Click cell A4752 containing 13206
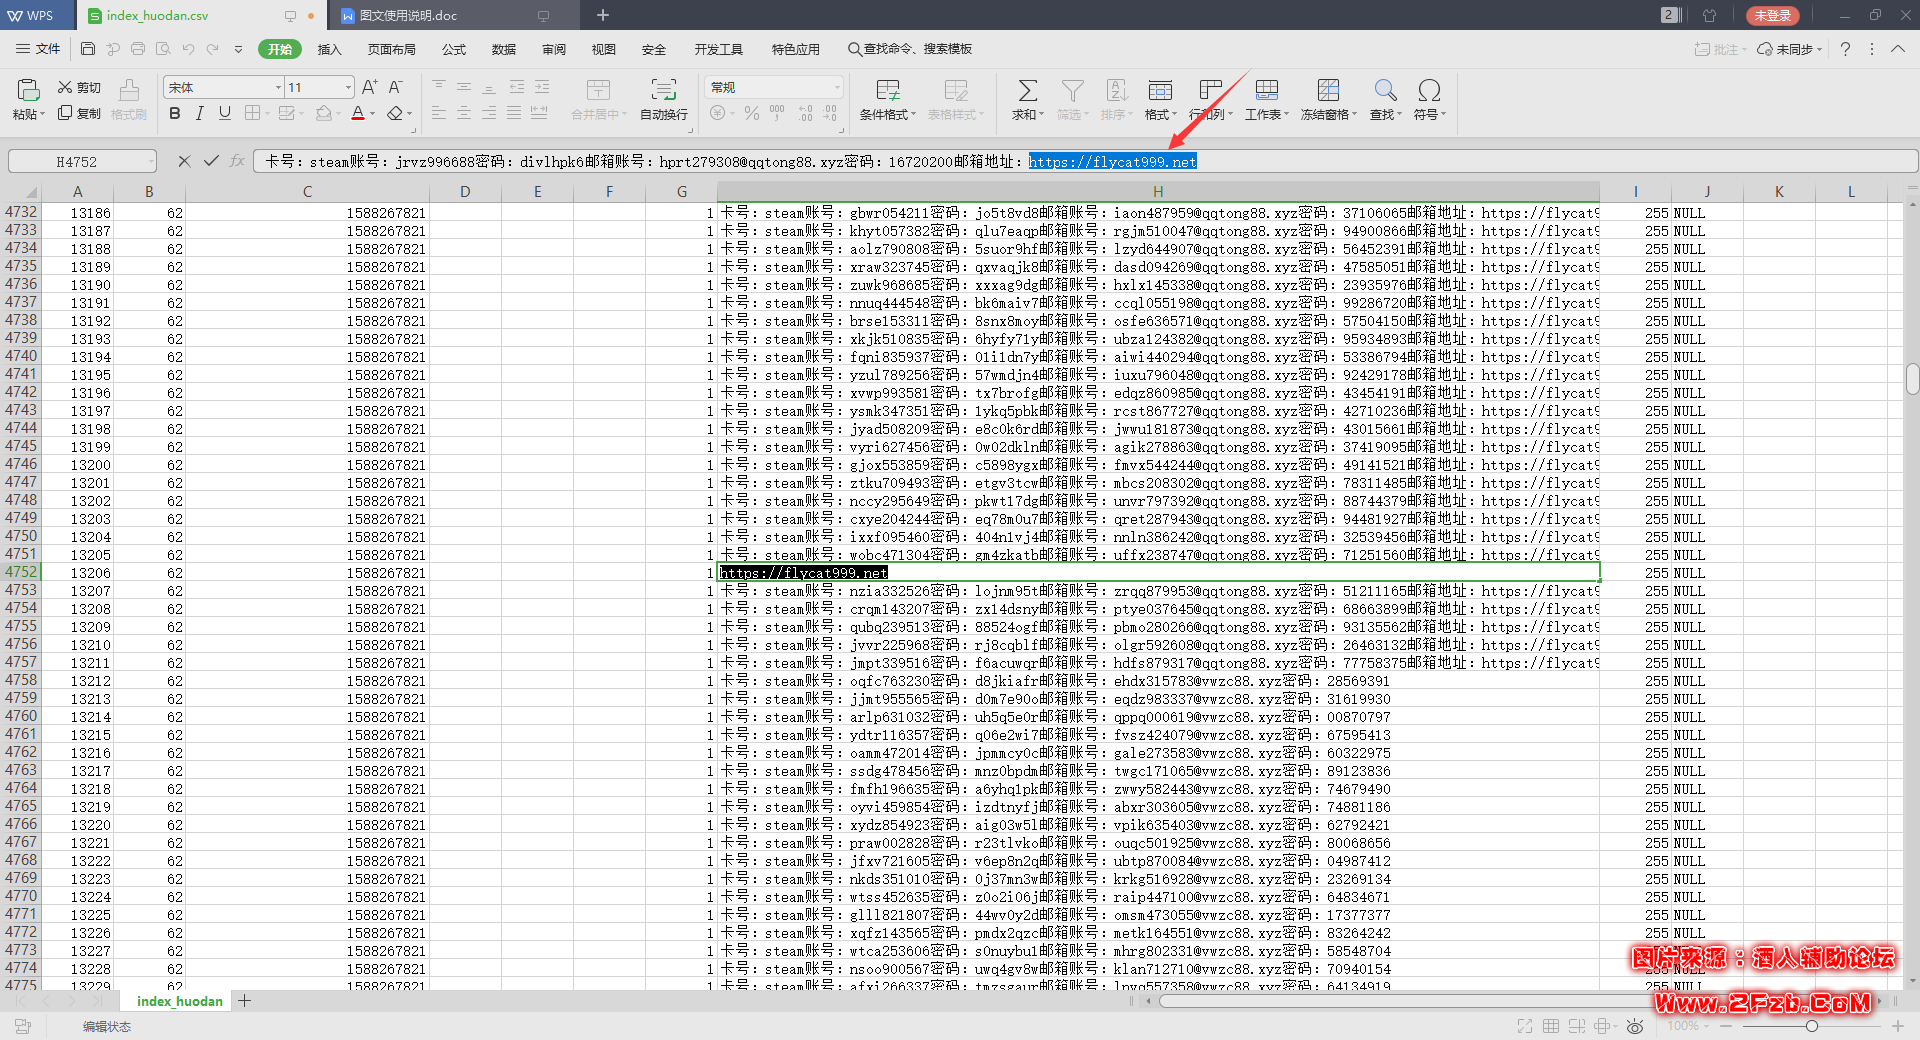The image size is (1920, 1040). click(x=77, y=573)
